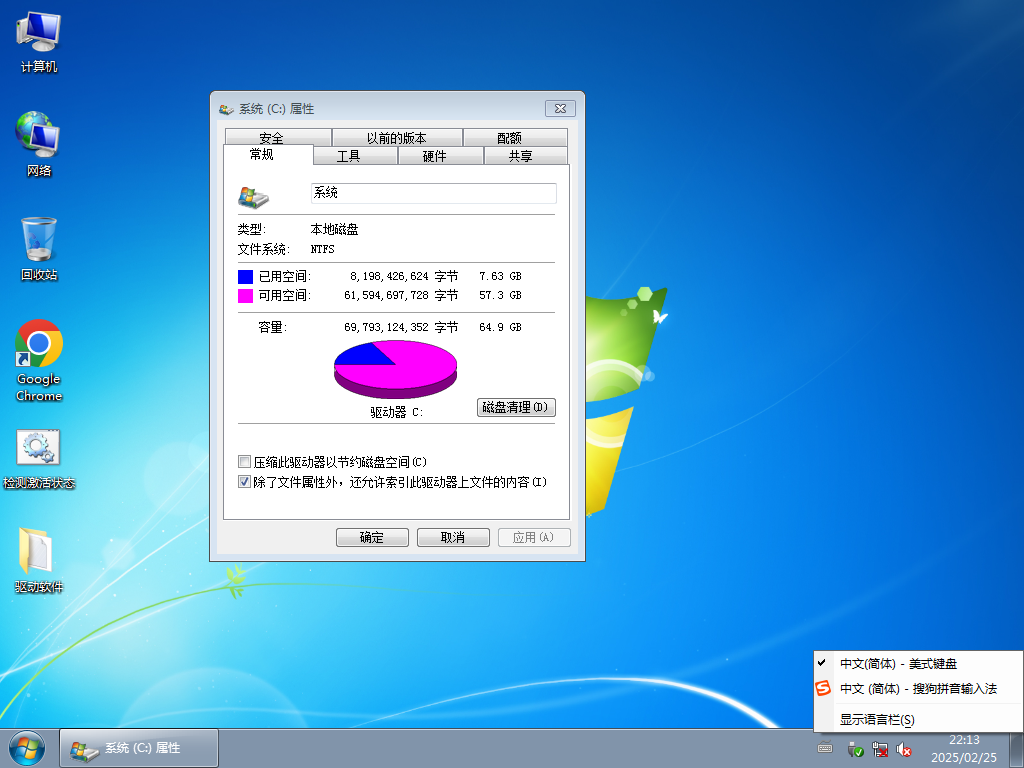Uncheck the allow file content indexing checkbox
The width and height of the screenshot is (1024, 768).
click(244, 482)
